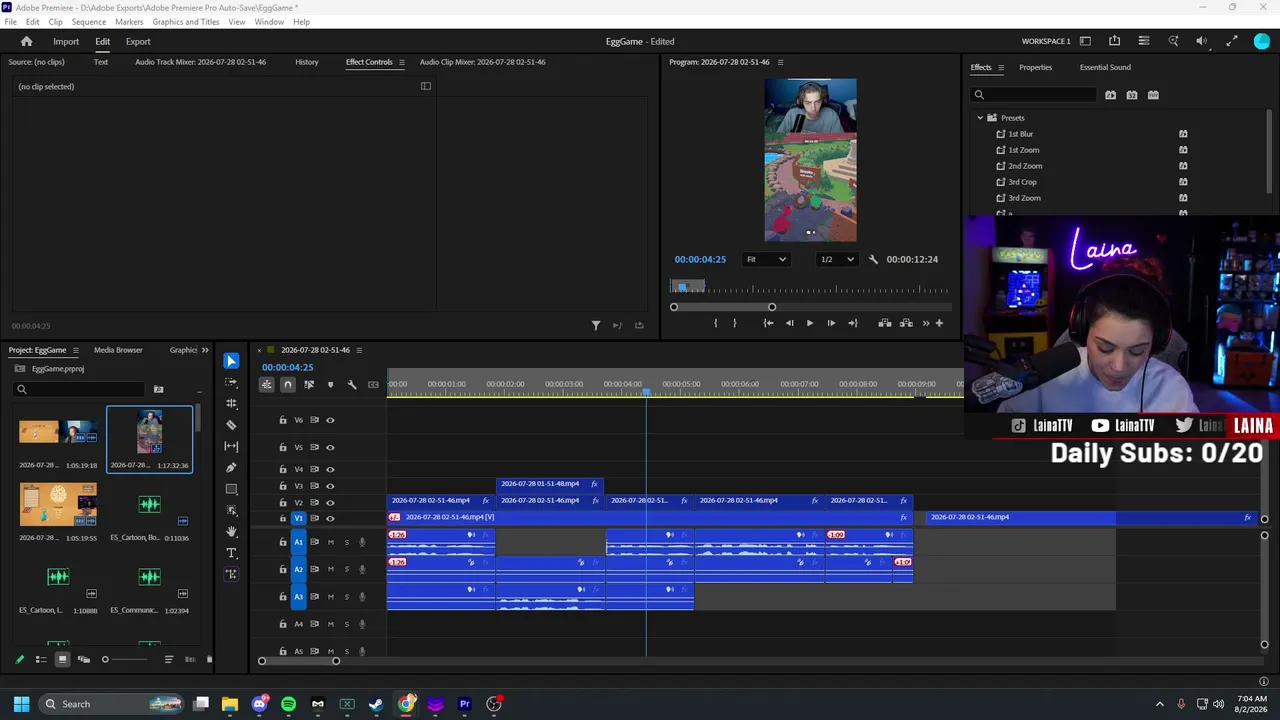Toggle Snap in timeline
This screenshot has height=720, width=1280.
click(x=288, y=385)
